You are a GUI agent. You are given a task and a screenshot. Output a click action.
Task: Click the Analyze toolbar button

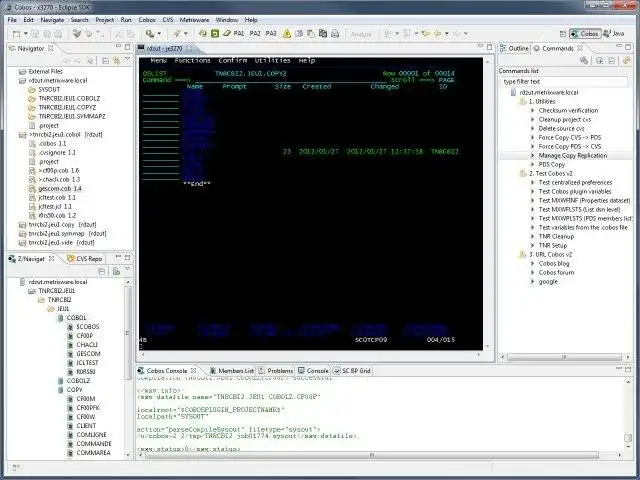point(361,34)
